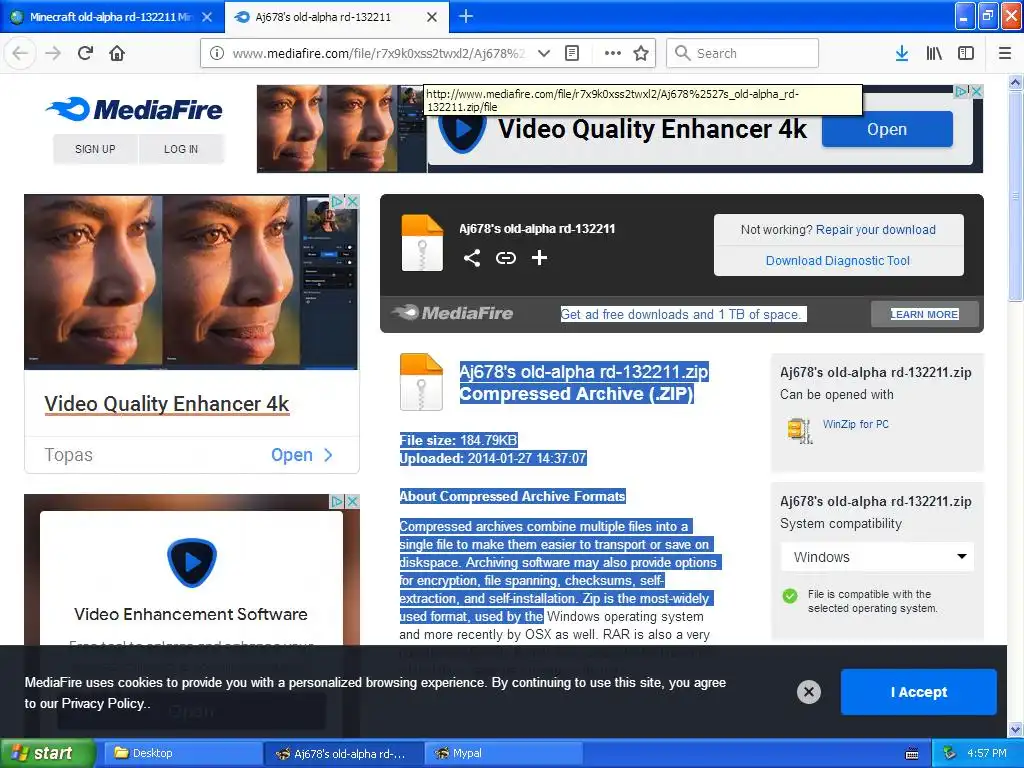1024x768 pixels.
Task: Click Open on top banner ad
Action: pos(887,129)
